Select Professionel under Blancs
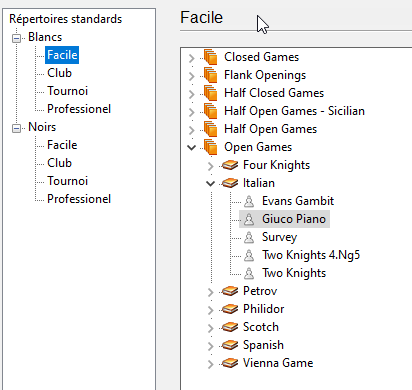This screenshot has width=412, height=390. point(79,109)
